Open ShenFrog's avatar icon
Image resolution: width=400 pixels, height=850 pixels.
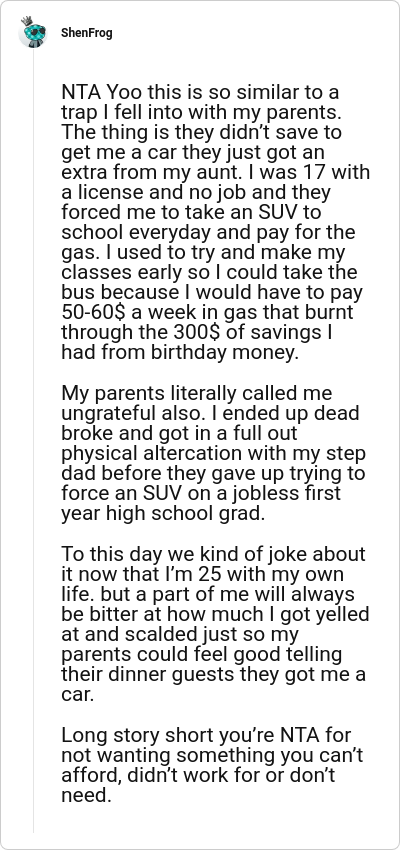pyautogui.click(x=33, y=34)
